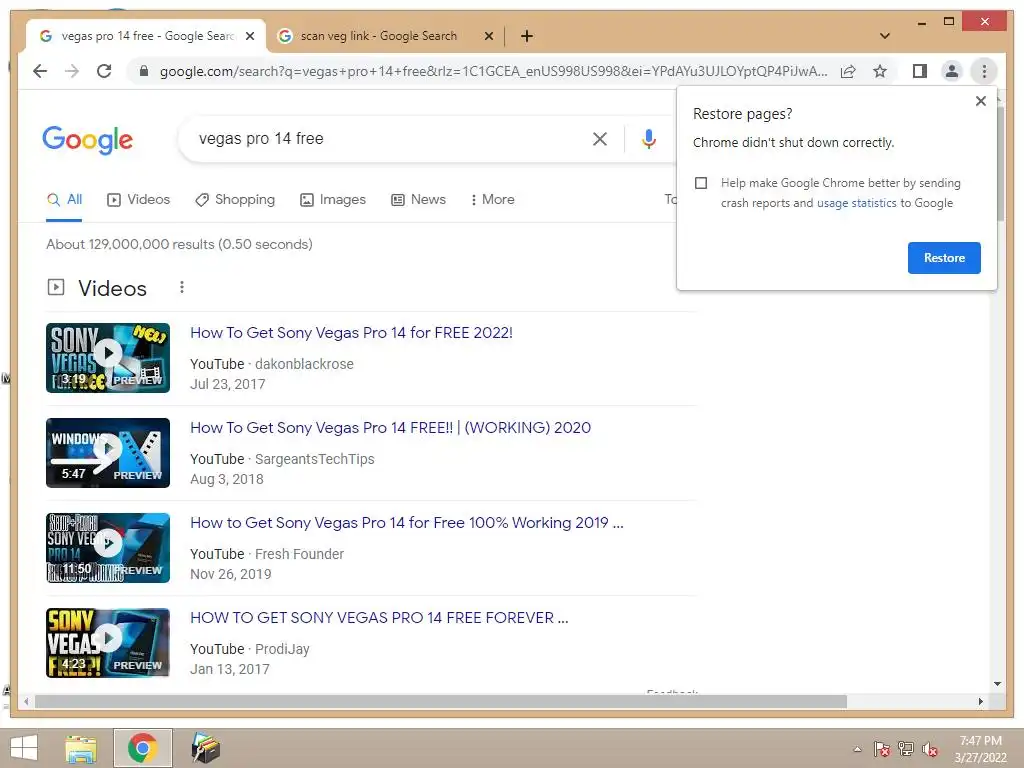Close the 'scan veg link' tab
The width and height of the screenshot is (1024, 768).
(488, 36)
